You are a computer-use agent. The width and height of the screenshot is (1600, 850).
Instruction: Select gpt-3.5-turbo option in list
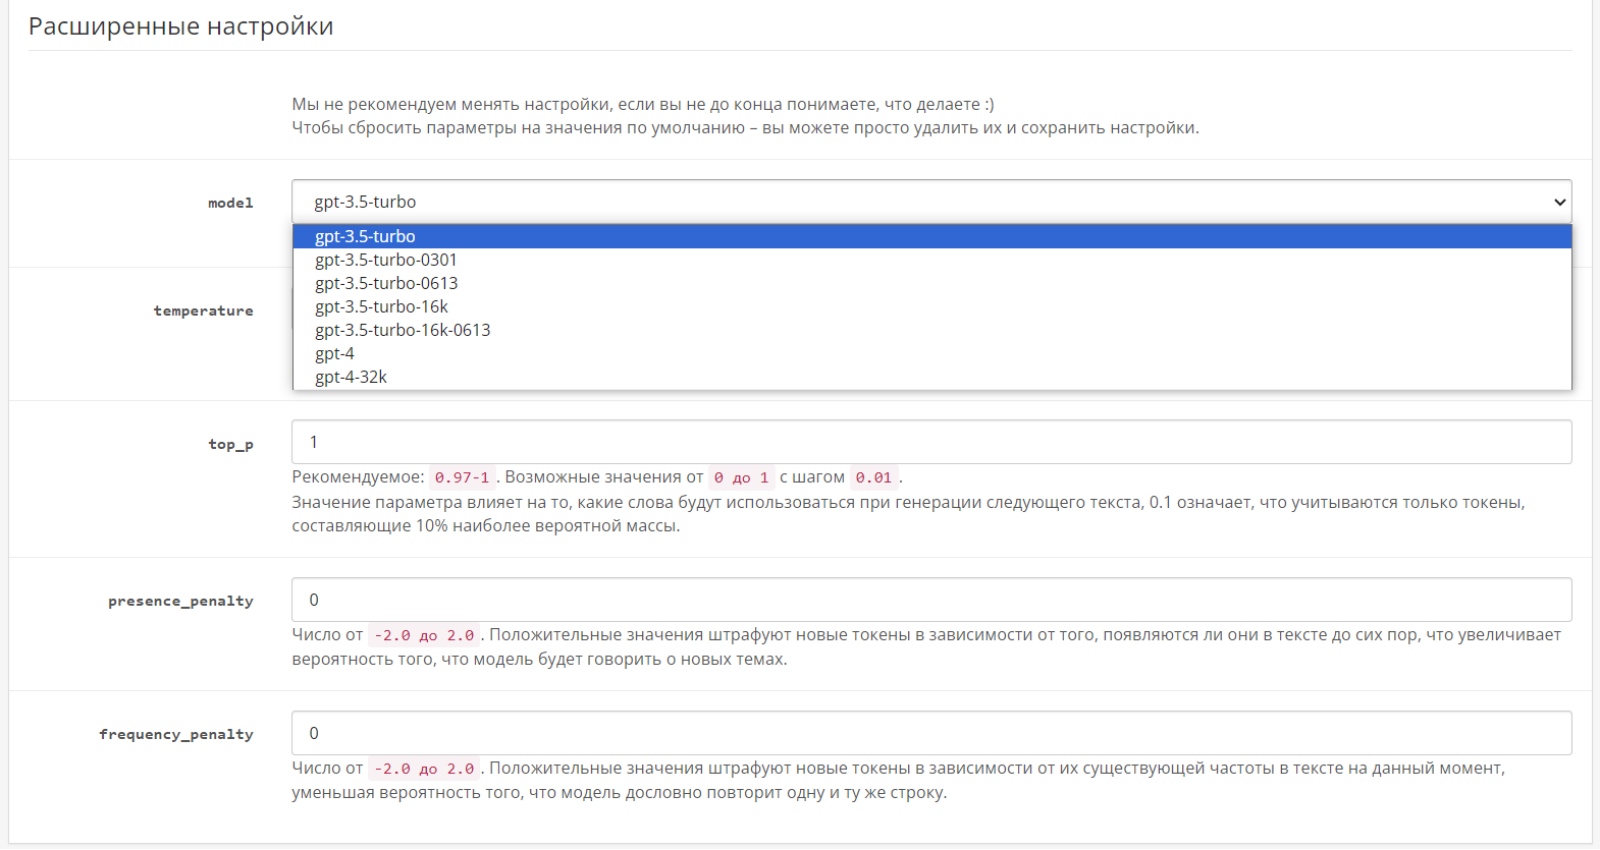(x=932, y=236)
